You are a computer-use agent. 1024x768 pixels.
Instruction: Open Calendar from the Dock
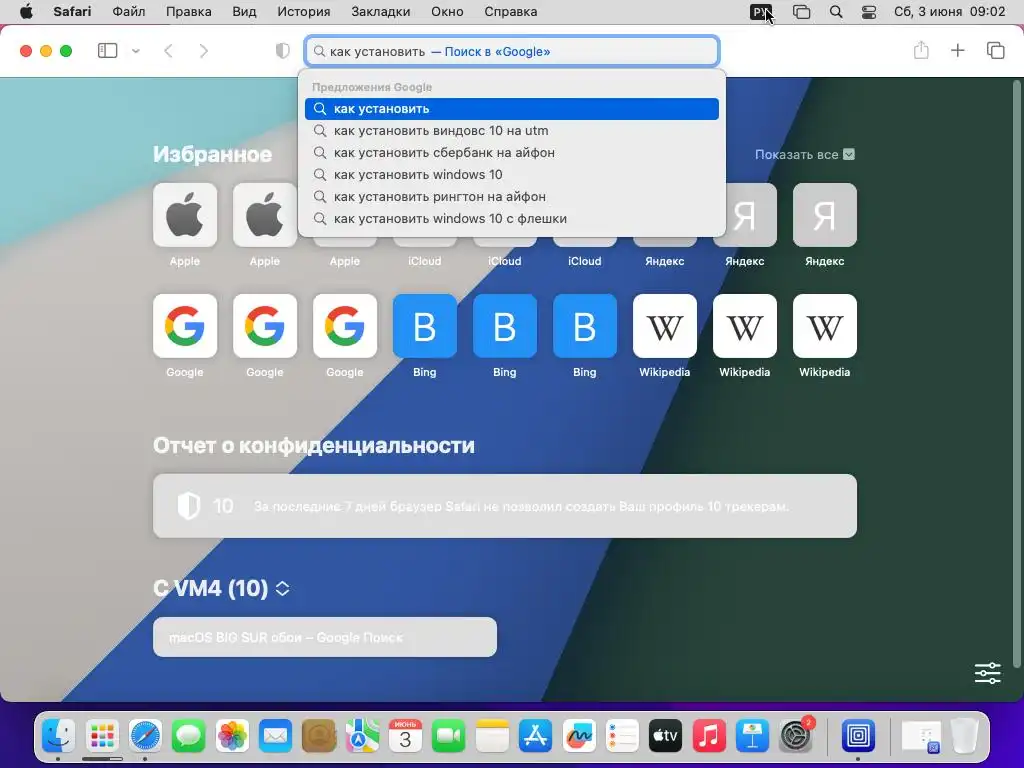coord(405,737)
